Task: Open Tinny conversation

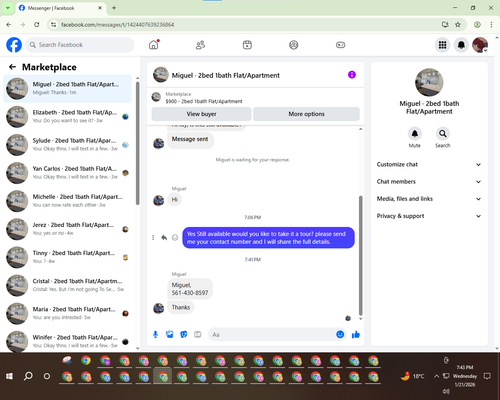Action: [x=67, y=257]
